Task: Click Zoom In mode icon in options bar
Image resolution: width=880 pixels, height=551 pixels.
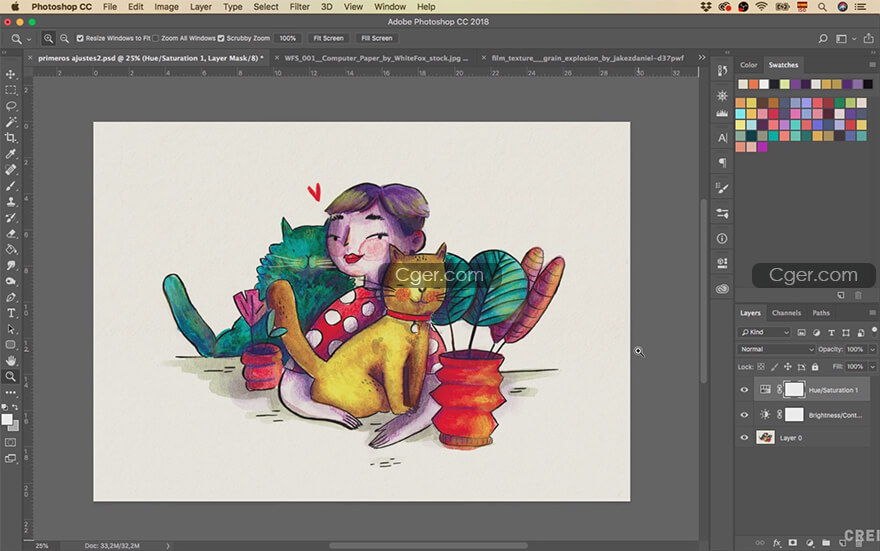Action: [x=49, y=39]
